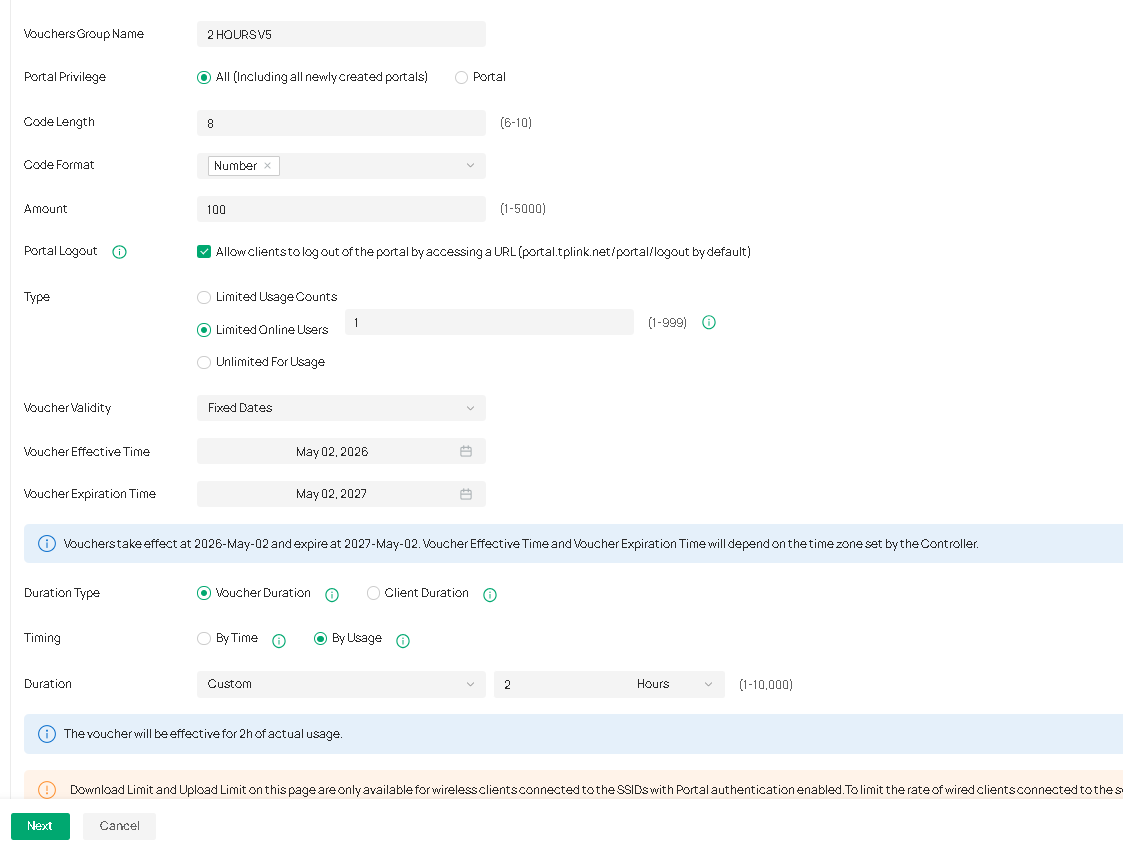
Task: Click the info icon in the 2h usage notice
Action: pyautogui.click(x=47, y=734)
